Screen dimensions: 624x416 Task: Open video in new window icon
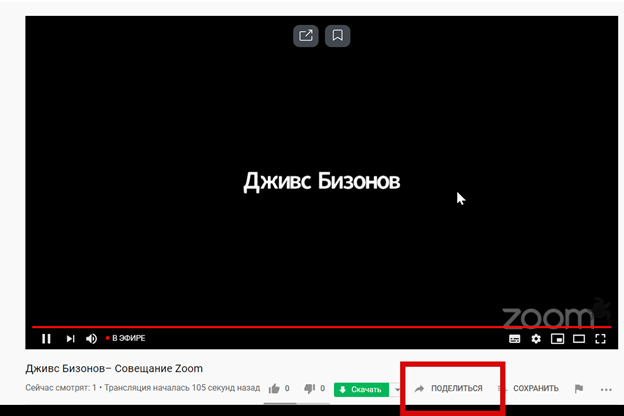tap(306, 36)
